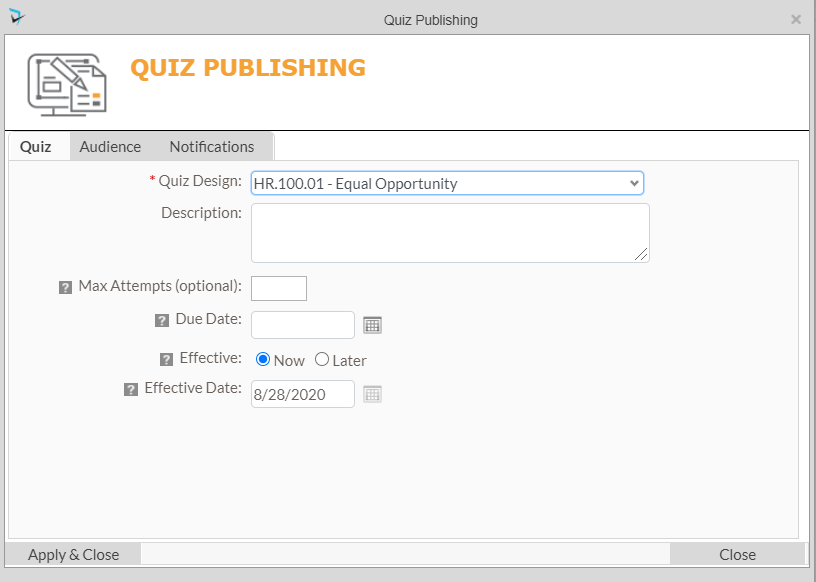Image resolution: width=816 pixels, height=582 pixels.
Task: Click the help icon beside Effective Date
Action: click(131, 390)
